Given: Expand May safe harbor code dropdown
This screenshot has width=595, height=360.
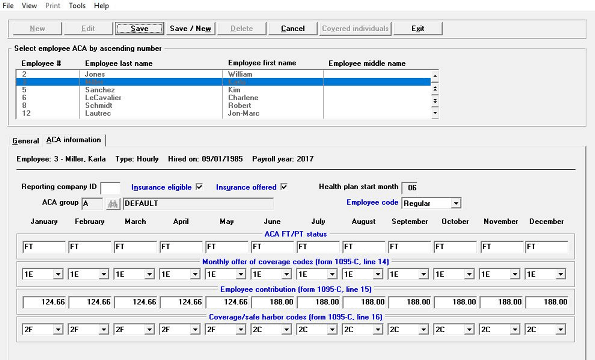Looking at the screenshot, I should tap(241, 330).
